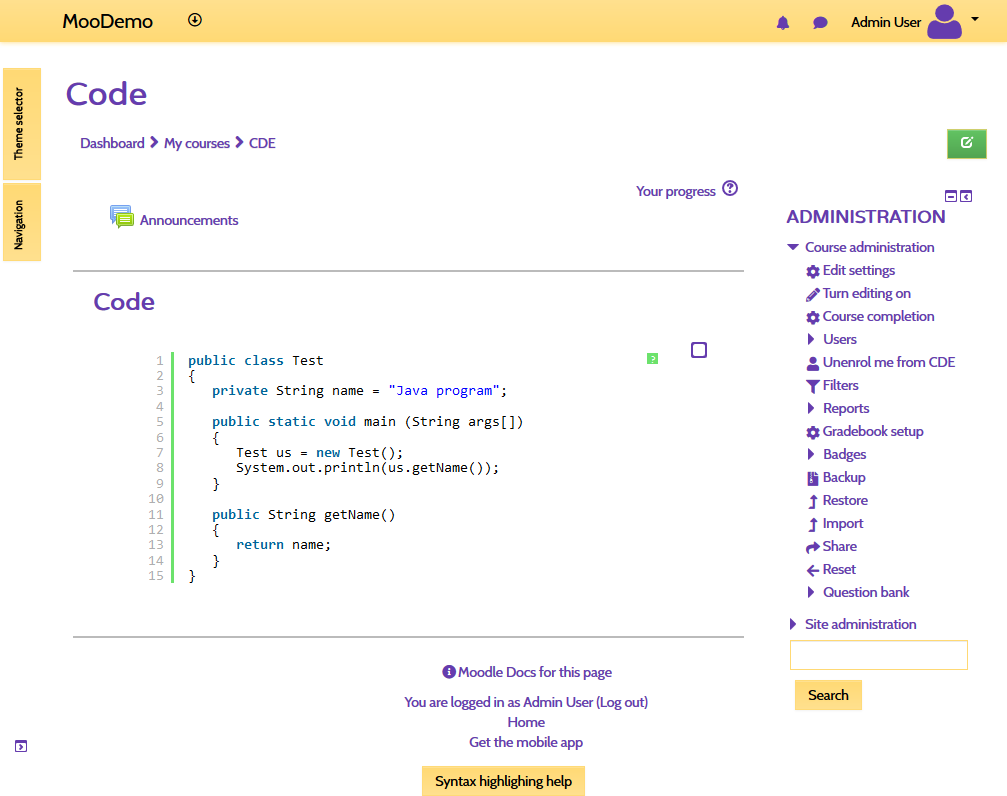Open Dashboard breadcrumb link

click(112, 143)
